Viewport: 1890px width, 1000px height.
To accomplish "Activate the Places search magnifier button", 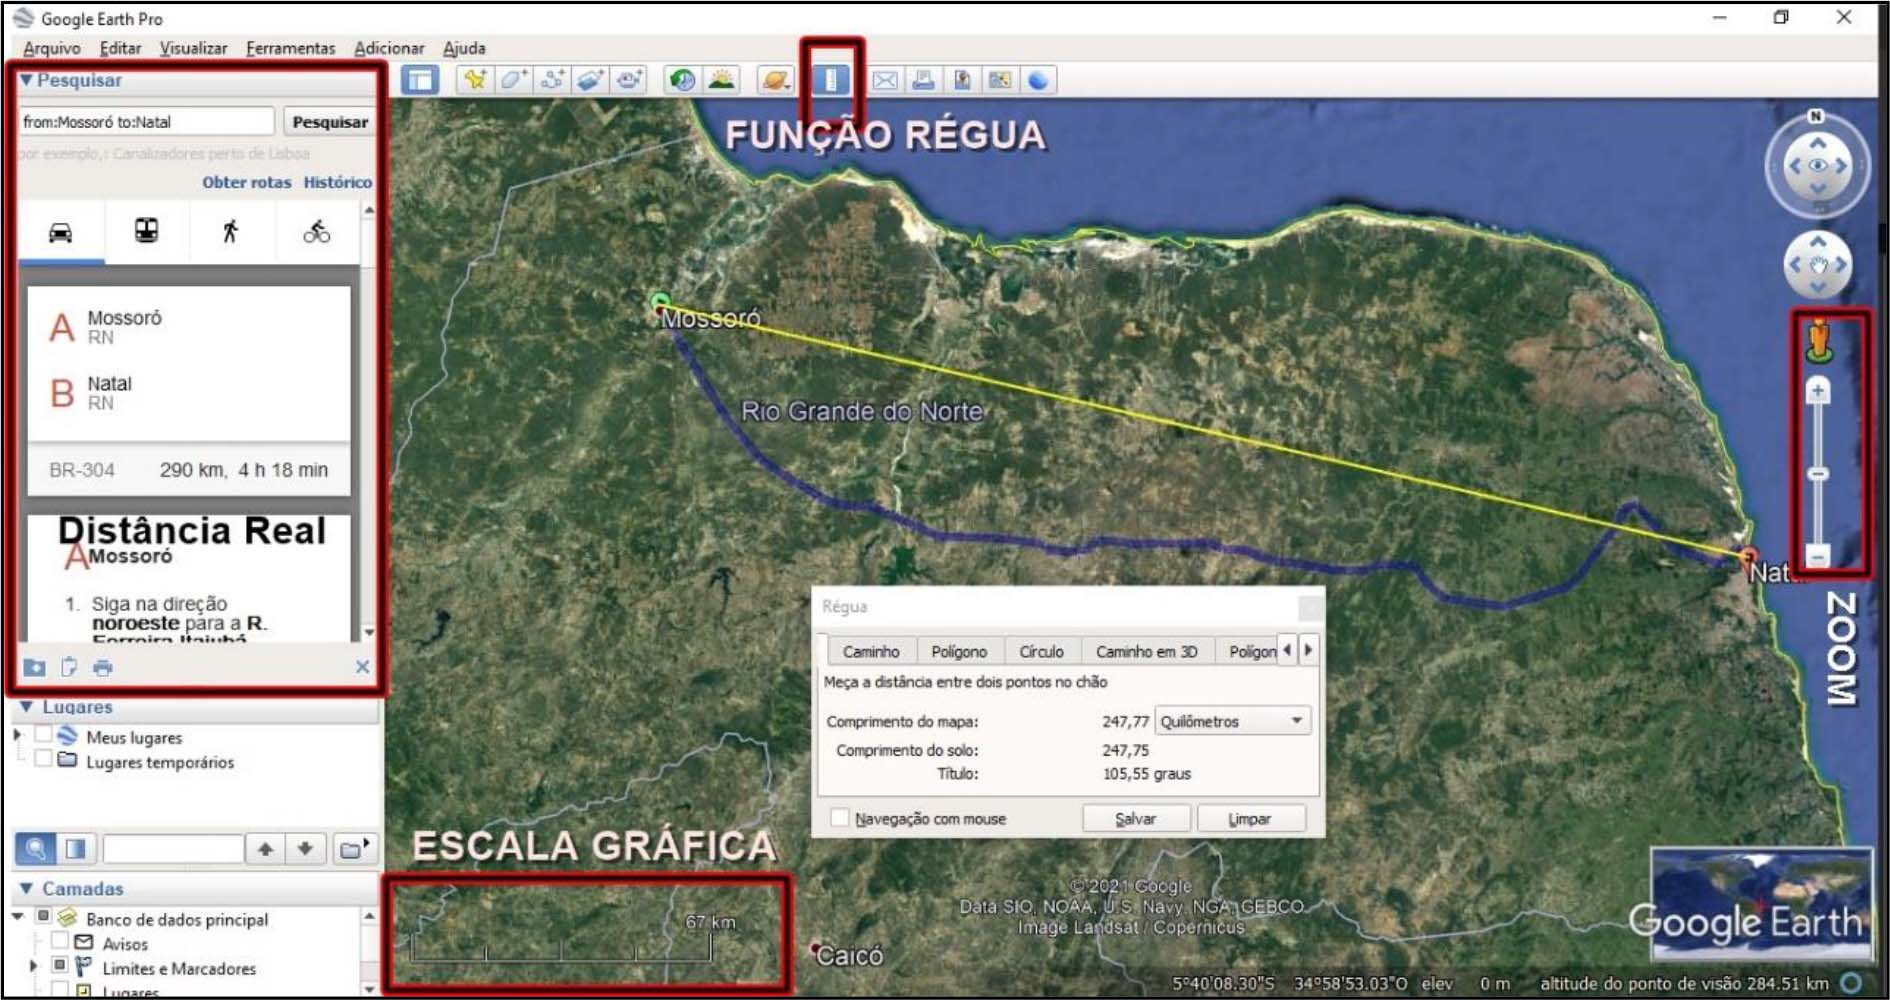I will [35, 849].
